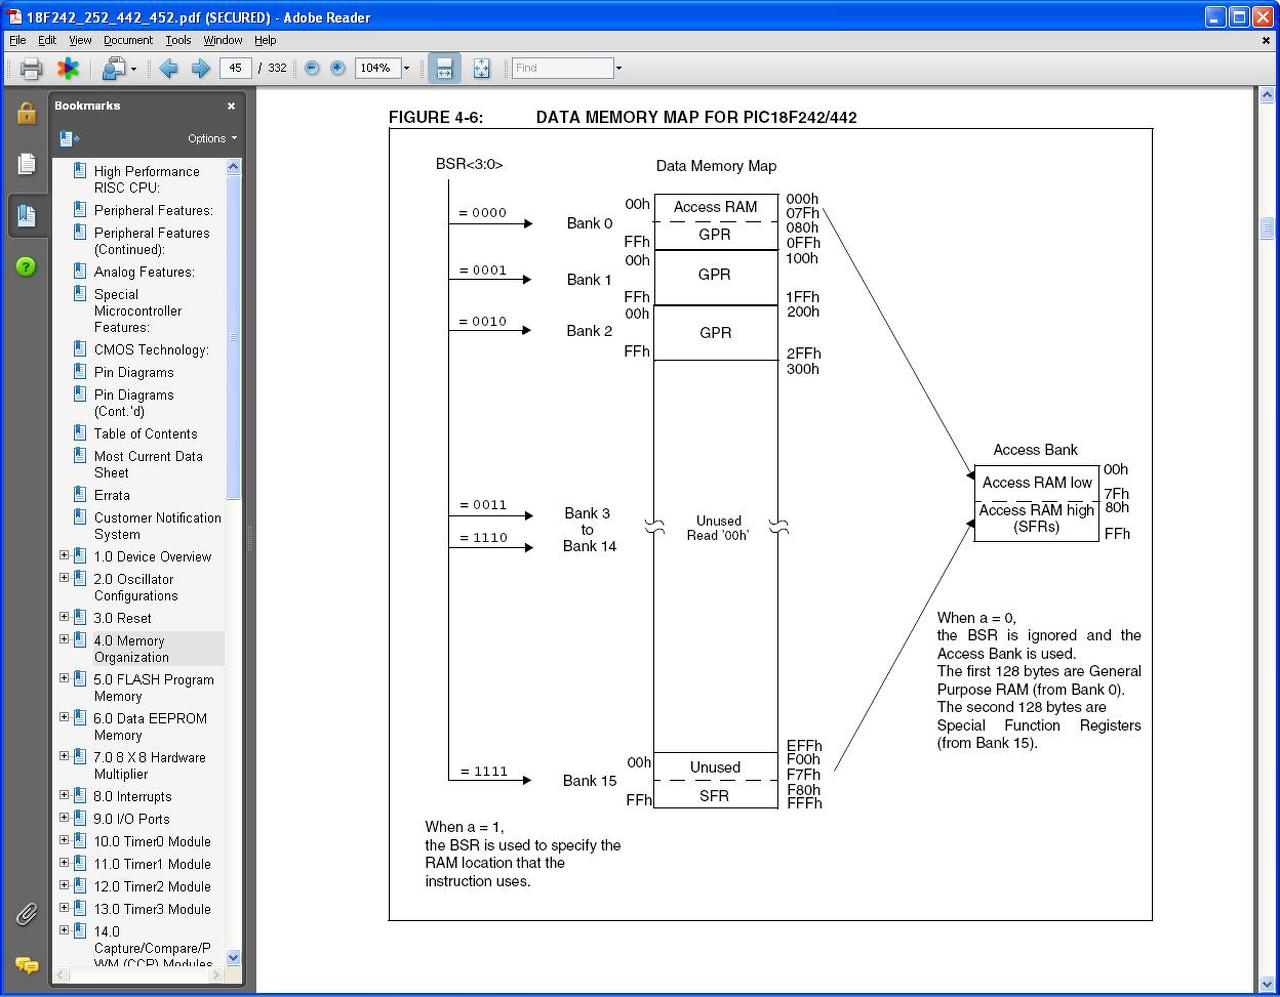Open the Comments panel icon
1280x997 pixels.
(x=26, y=965)
